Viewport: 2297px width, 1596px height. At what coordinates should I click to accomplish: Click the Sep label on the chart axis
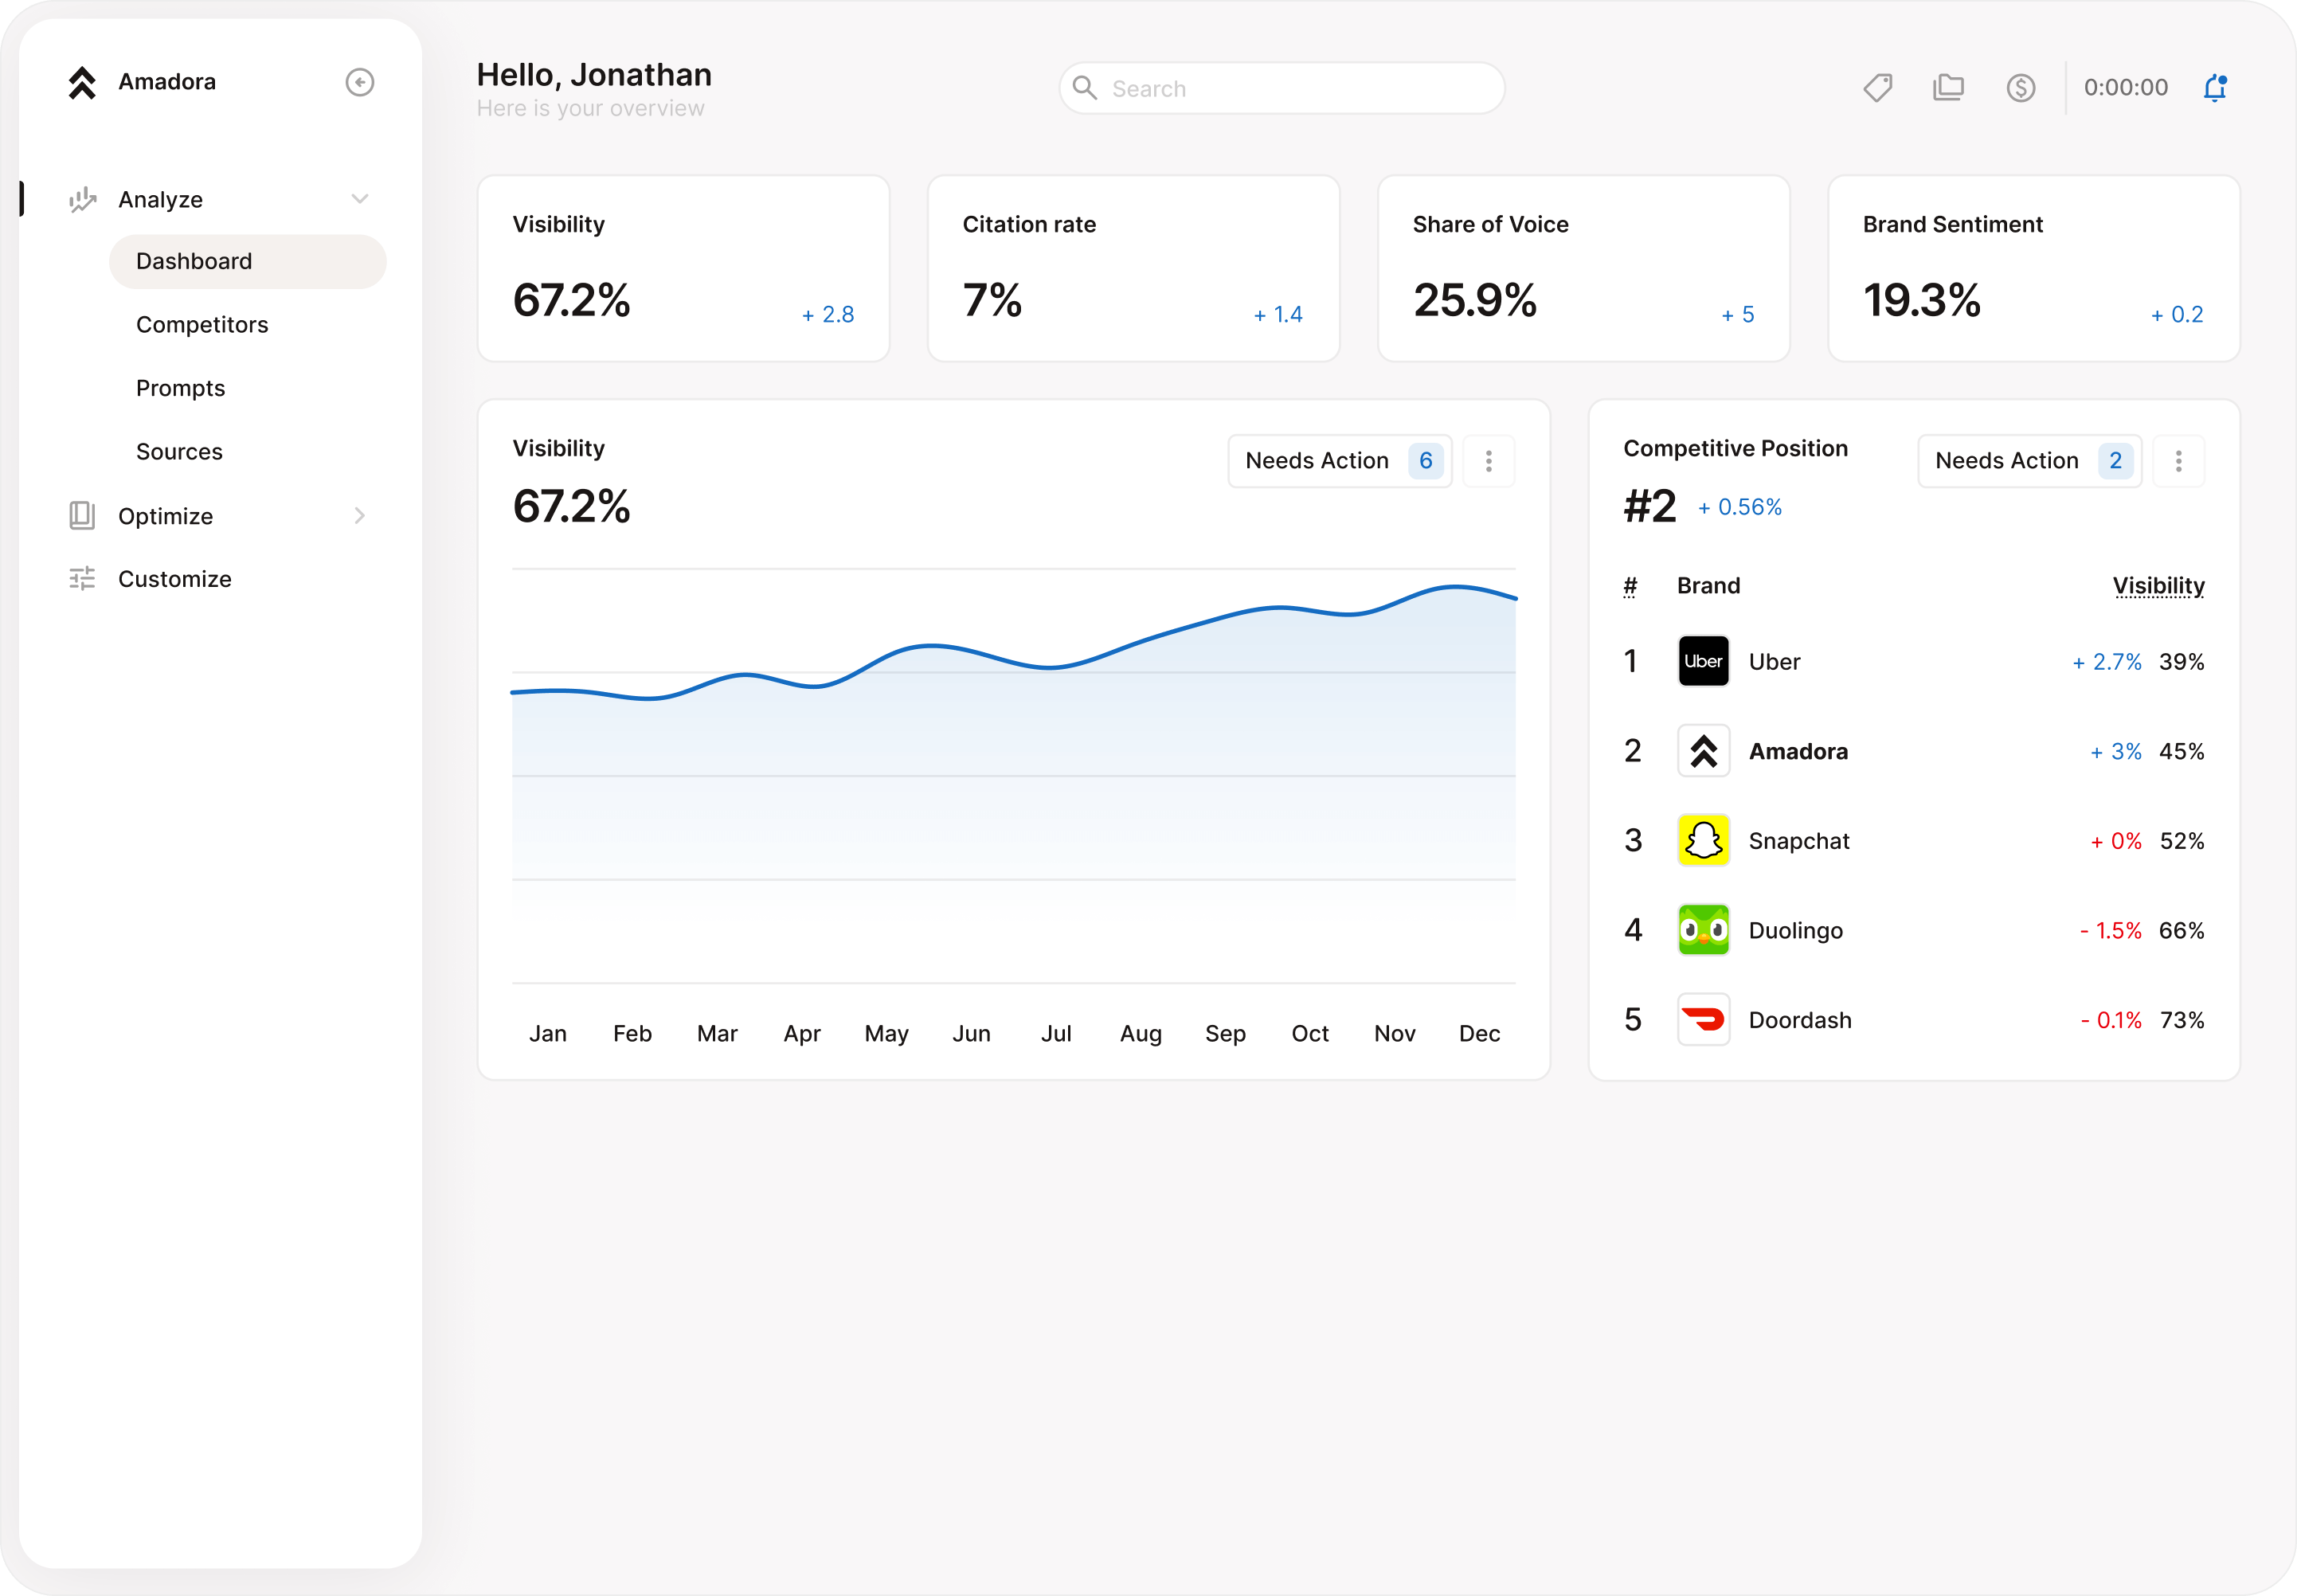pos(1226,1034)
